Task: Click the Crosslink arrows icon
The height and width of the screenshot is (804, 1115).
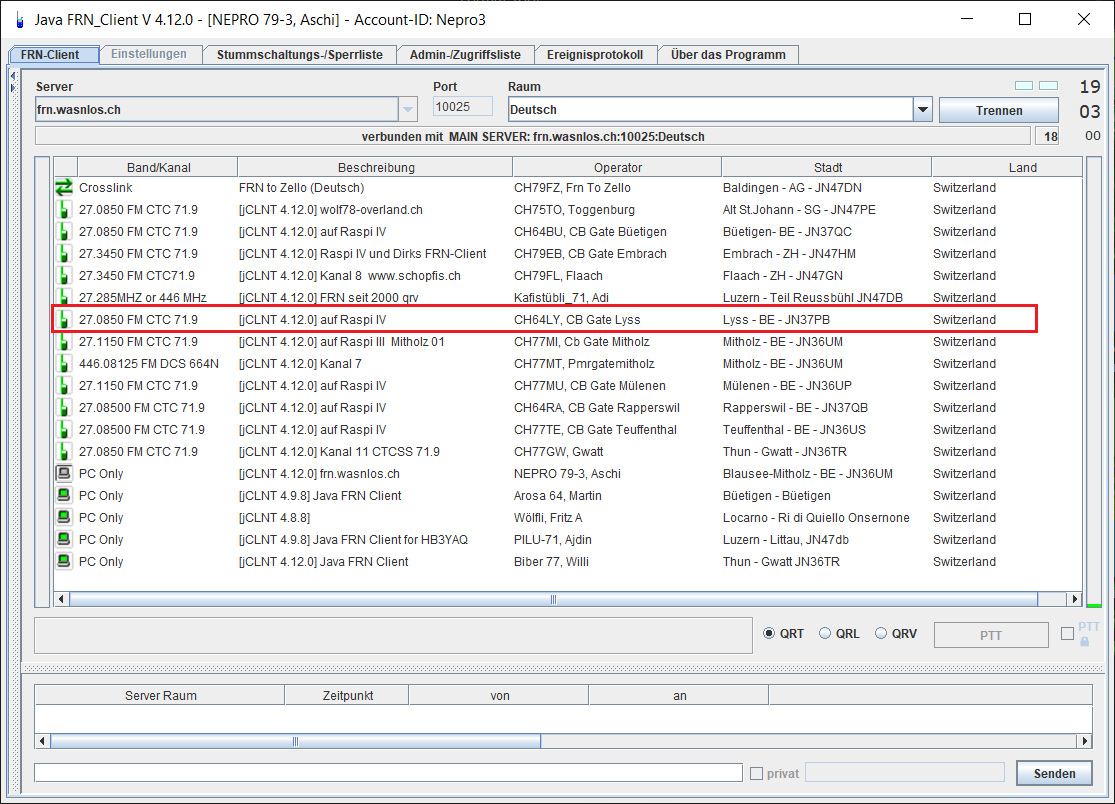Action: click(64, 188)
